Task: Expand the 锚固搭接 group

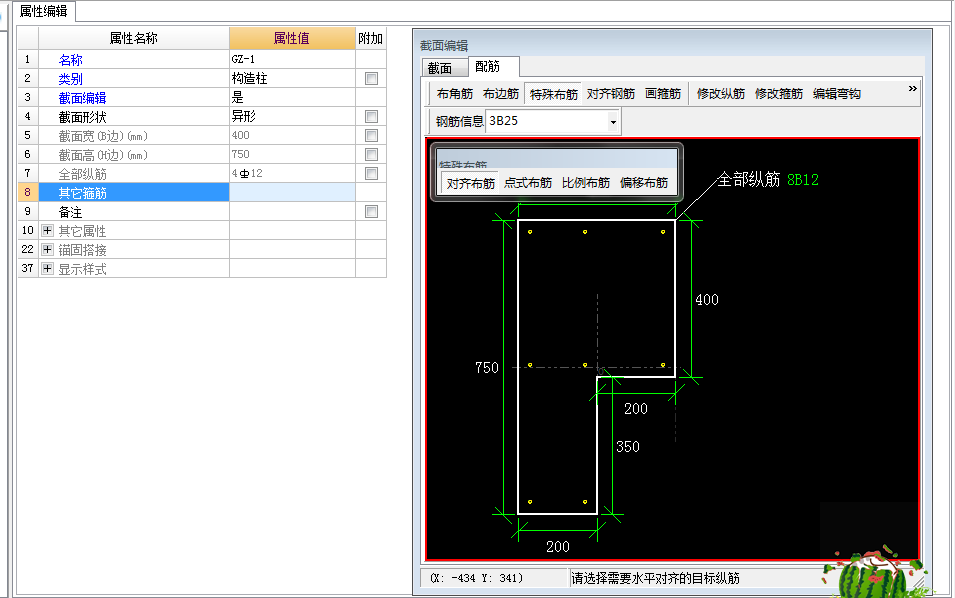Action: click(47, 249)
